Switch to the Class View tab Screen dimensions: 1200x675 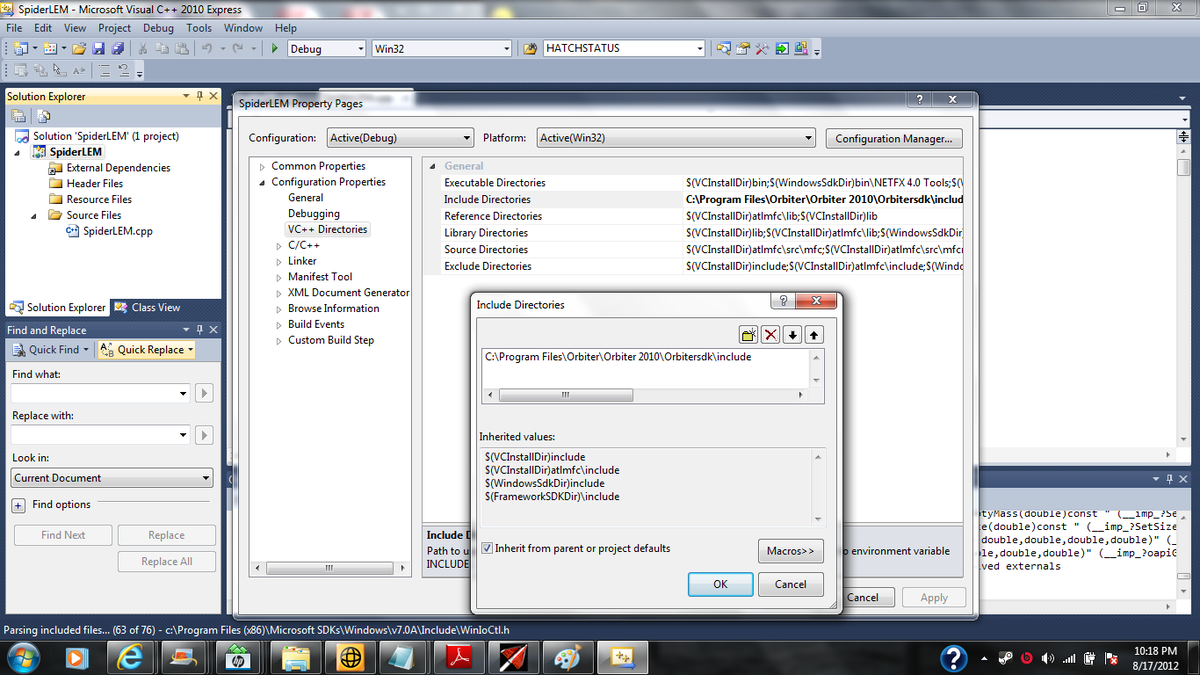147,307
